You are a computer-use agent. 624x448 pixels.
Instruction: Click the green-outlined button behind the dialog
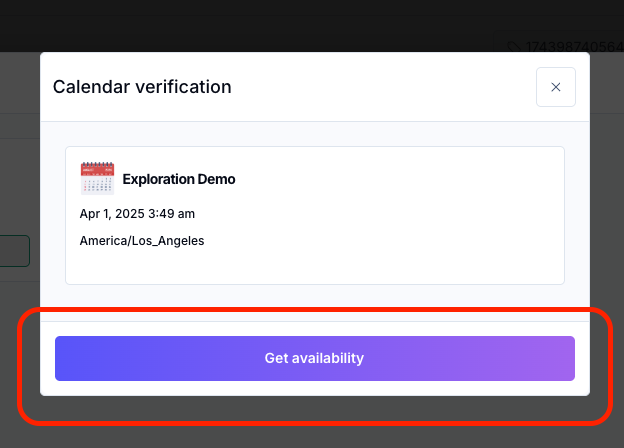tap(14, 250)
